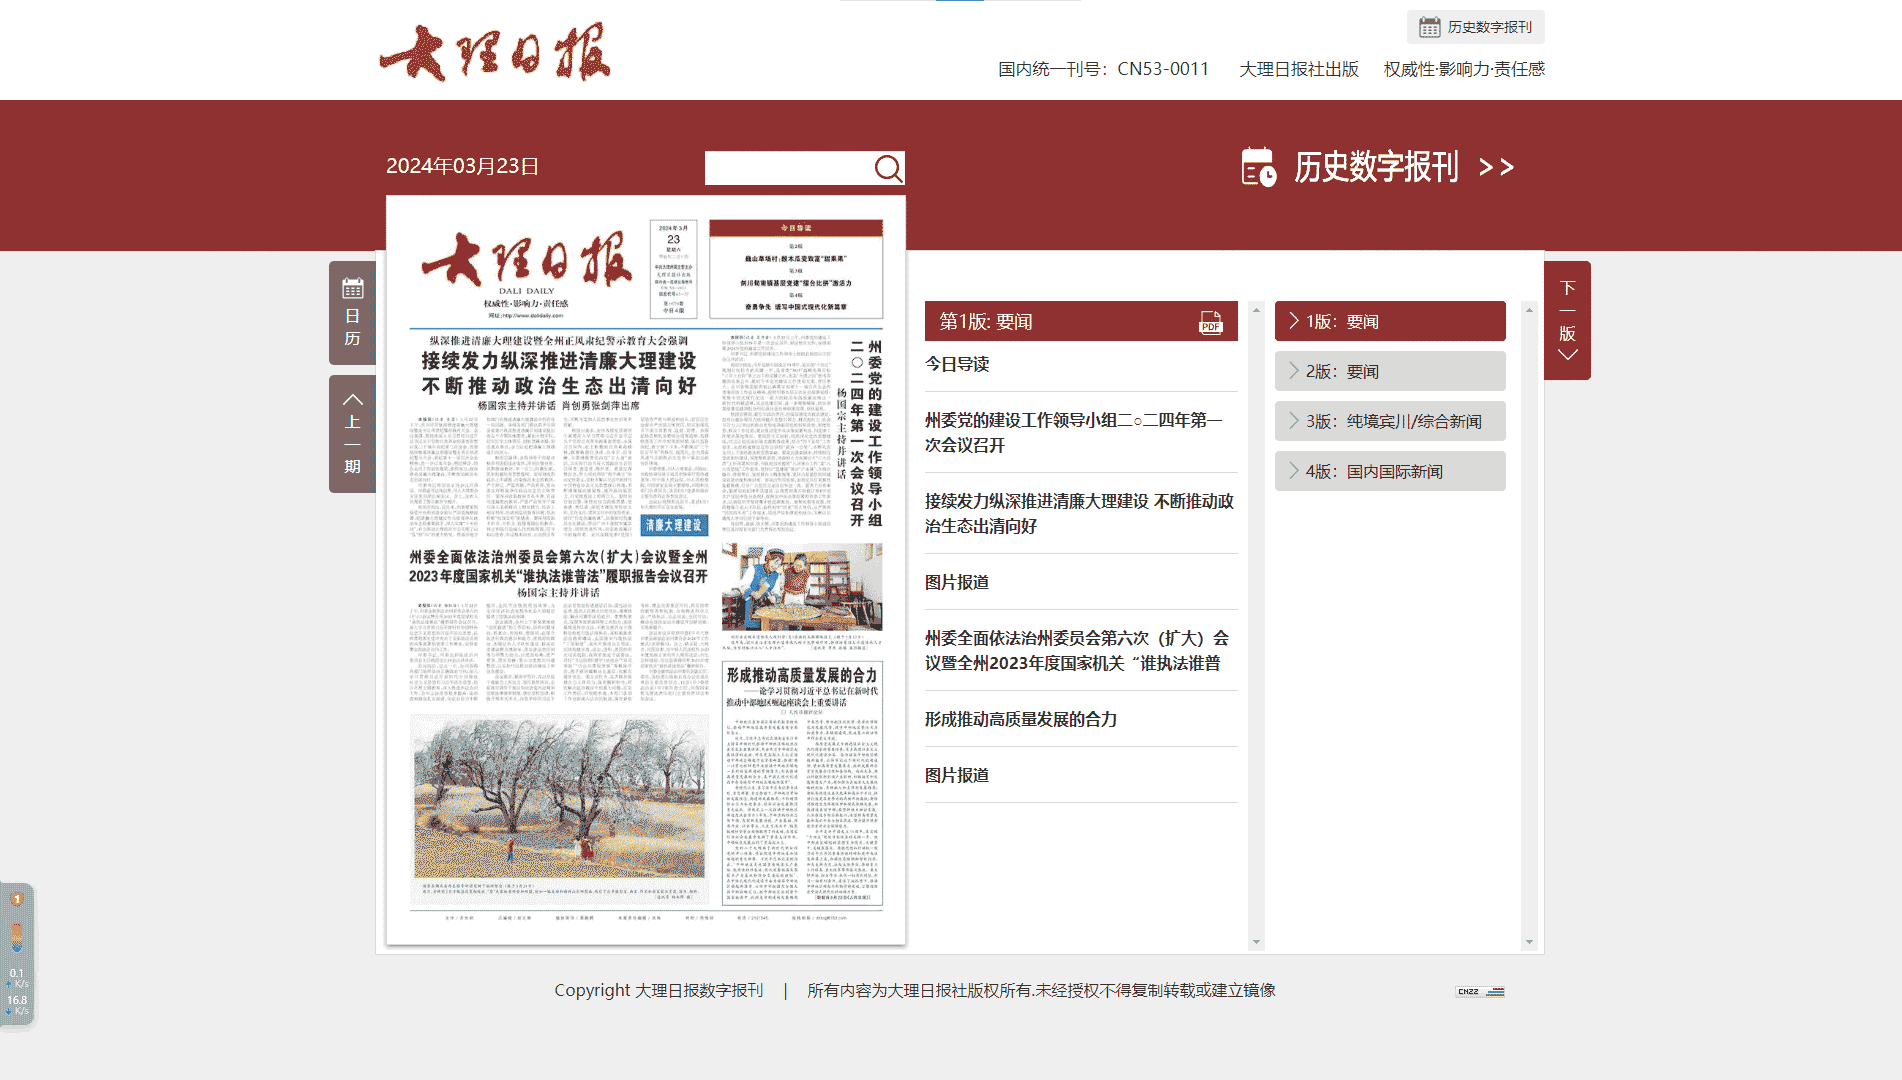Open the 日历 side tab
Image resolution: width=1902 pixels, height=1080 pixels.
point(352,313)
